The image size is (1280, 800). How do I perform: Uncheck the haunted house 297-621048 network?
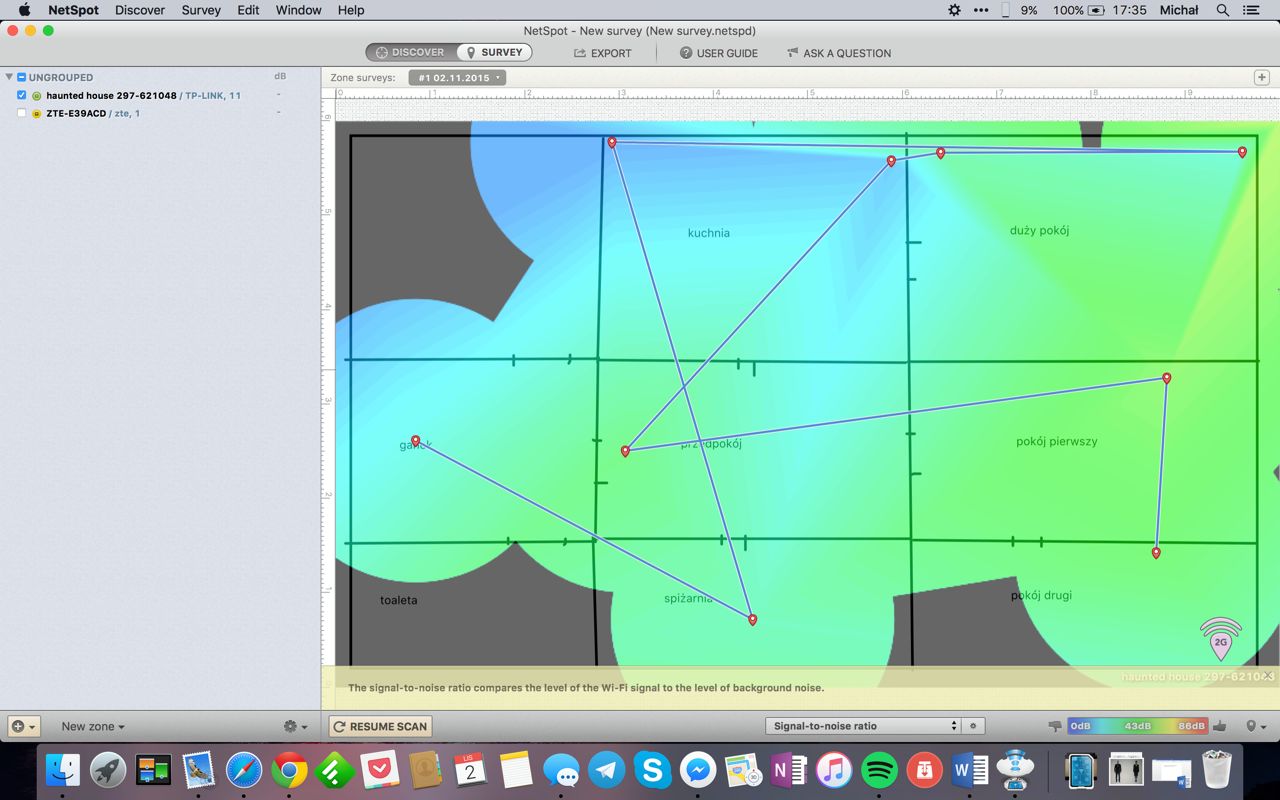tap(22, 95)
